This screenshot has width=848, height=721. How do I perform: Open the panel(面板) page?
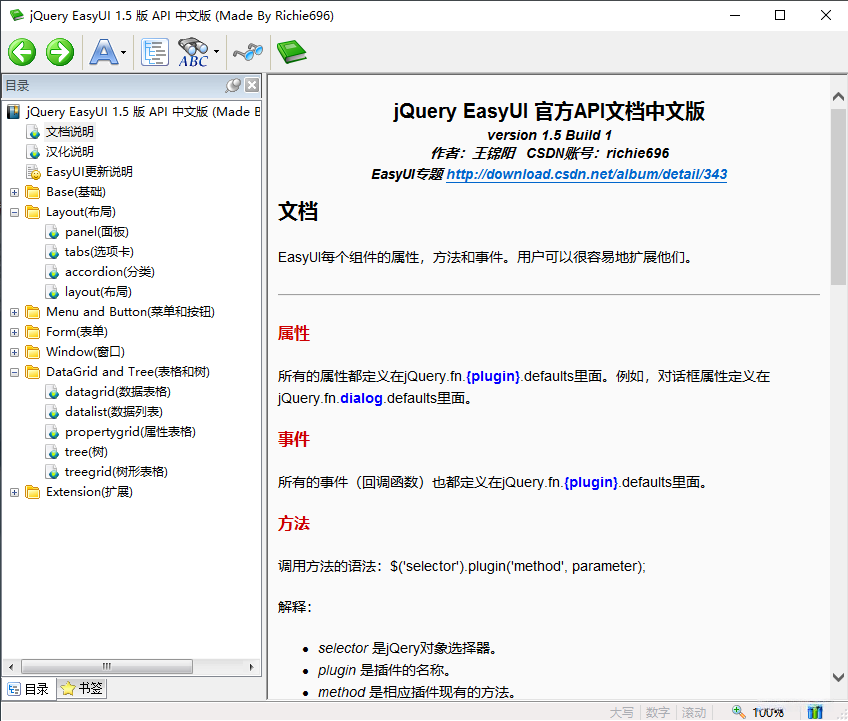click(x=96, y=232)
